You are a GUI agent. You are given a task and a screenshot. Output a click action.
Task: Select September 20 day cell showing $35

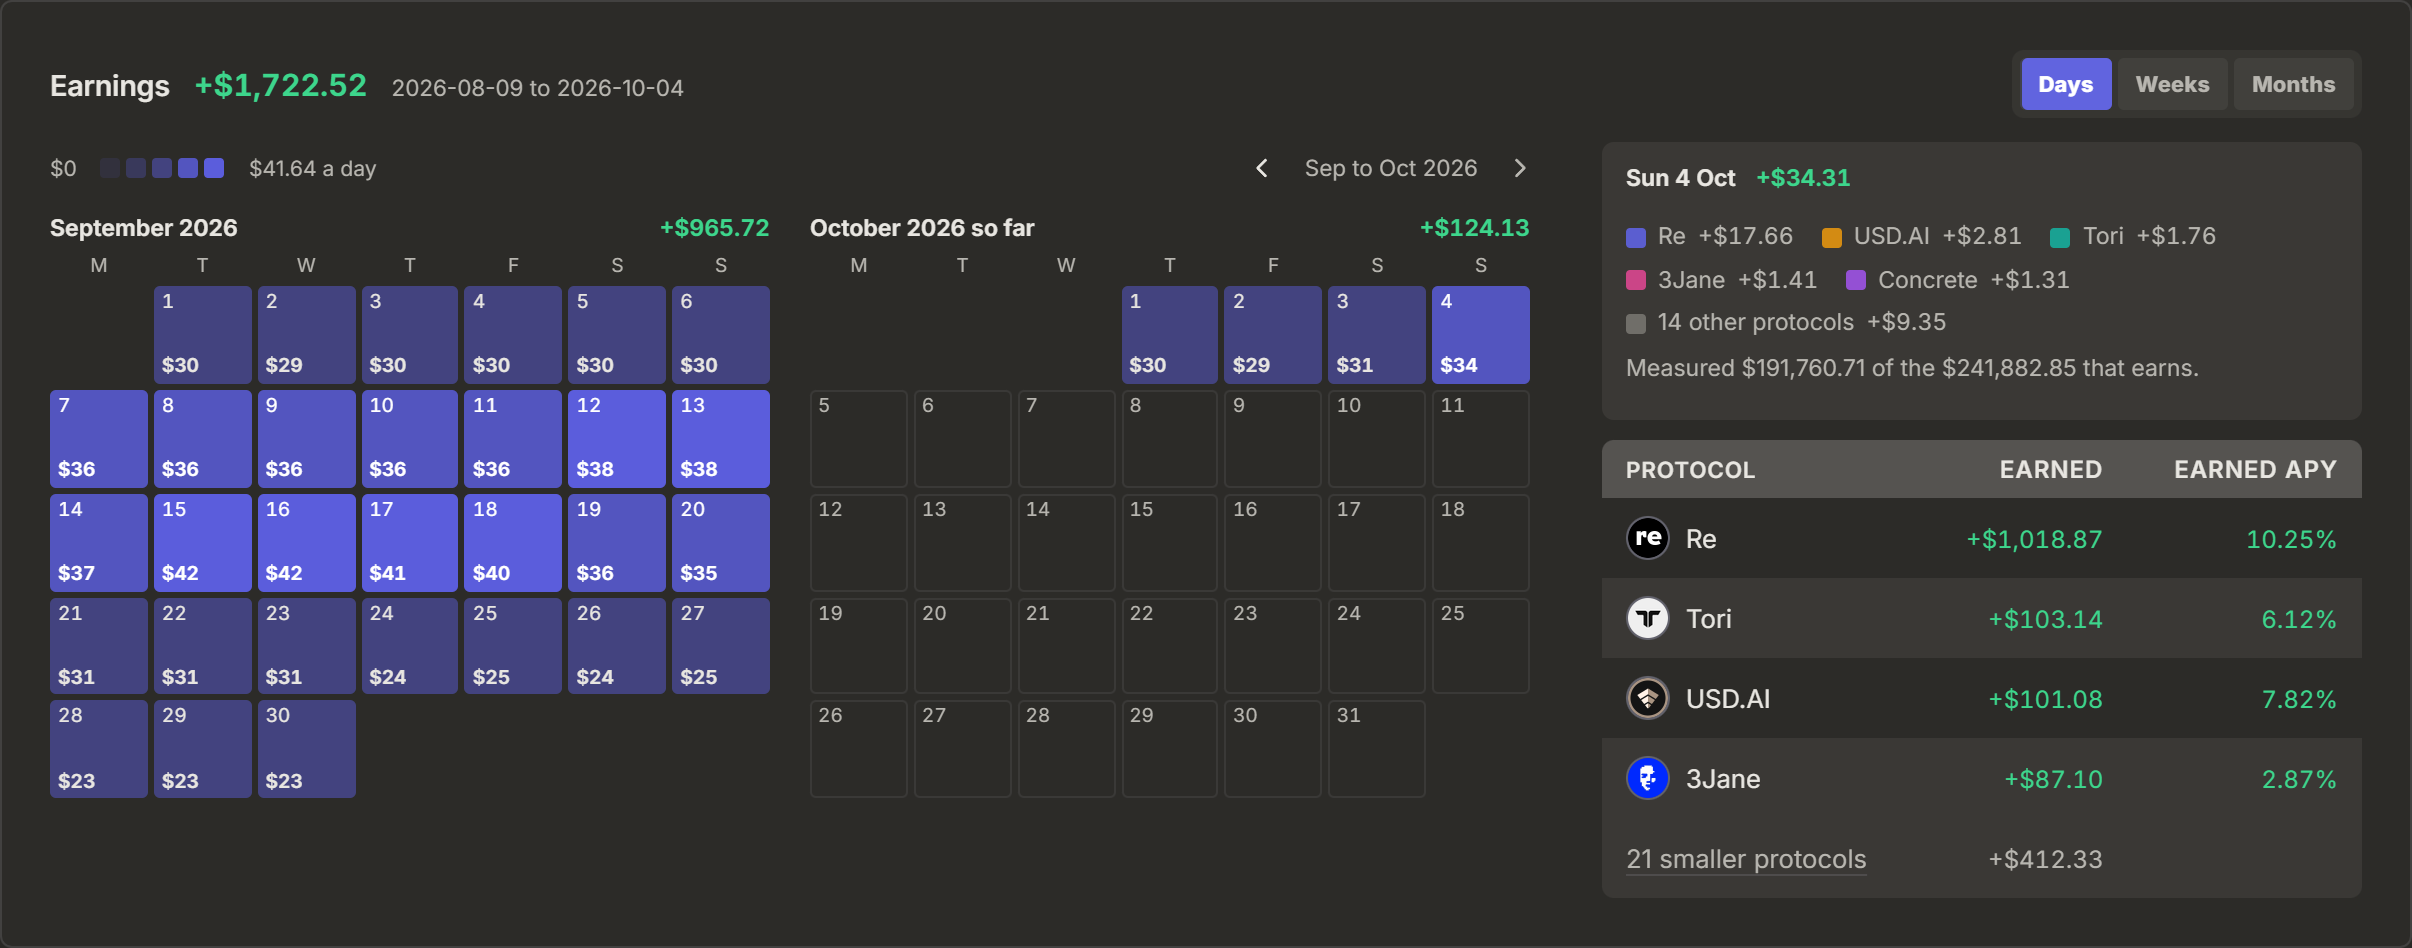(x=721, y=543)
